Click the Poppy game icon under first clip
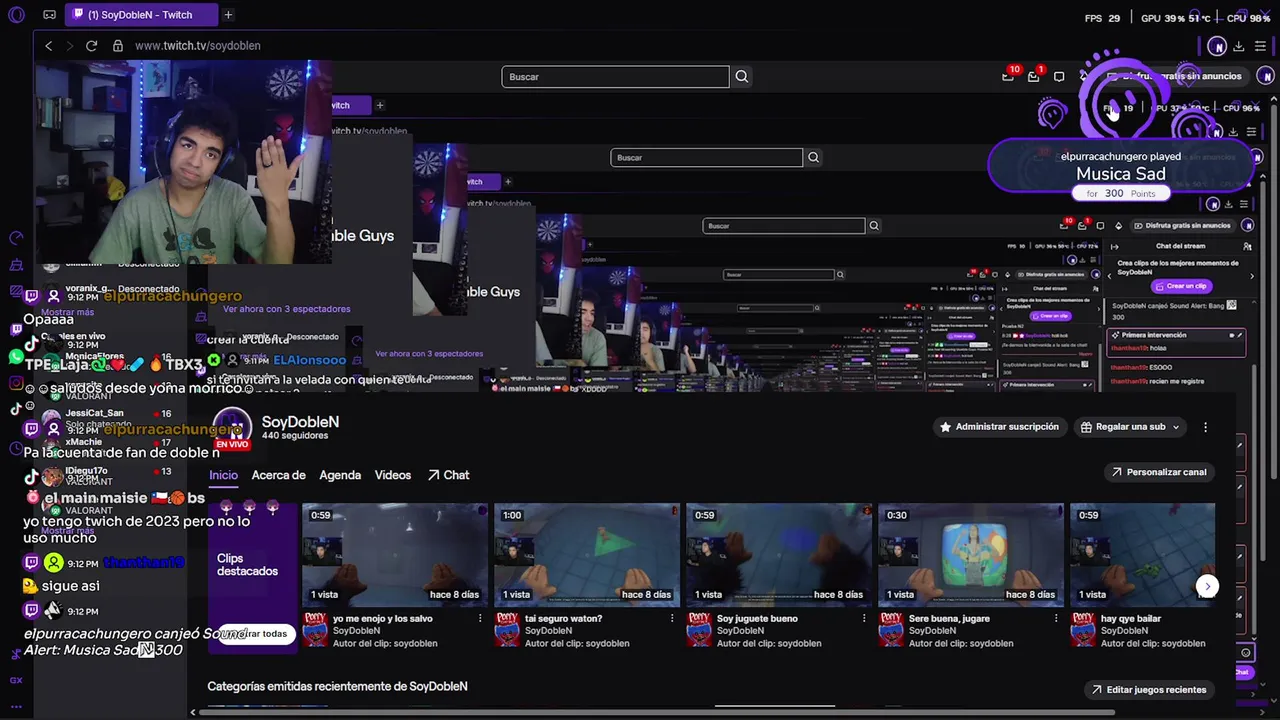This screenshot has height=720, width=1280. point(315,630)
